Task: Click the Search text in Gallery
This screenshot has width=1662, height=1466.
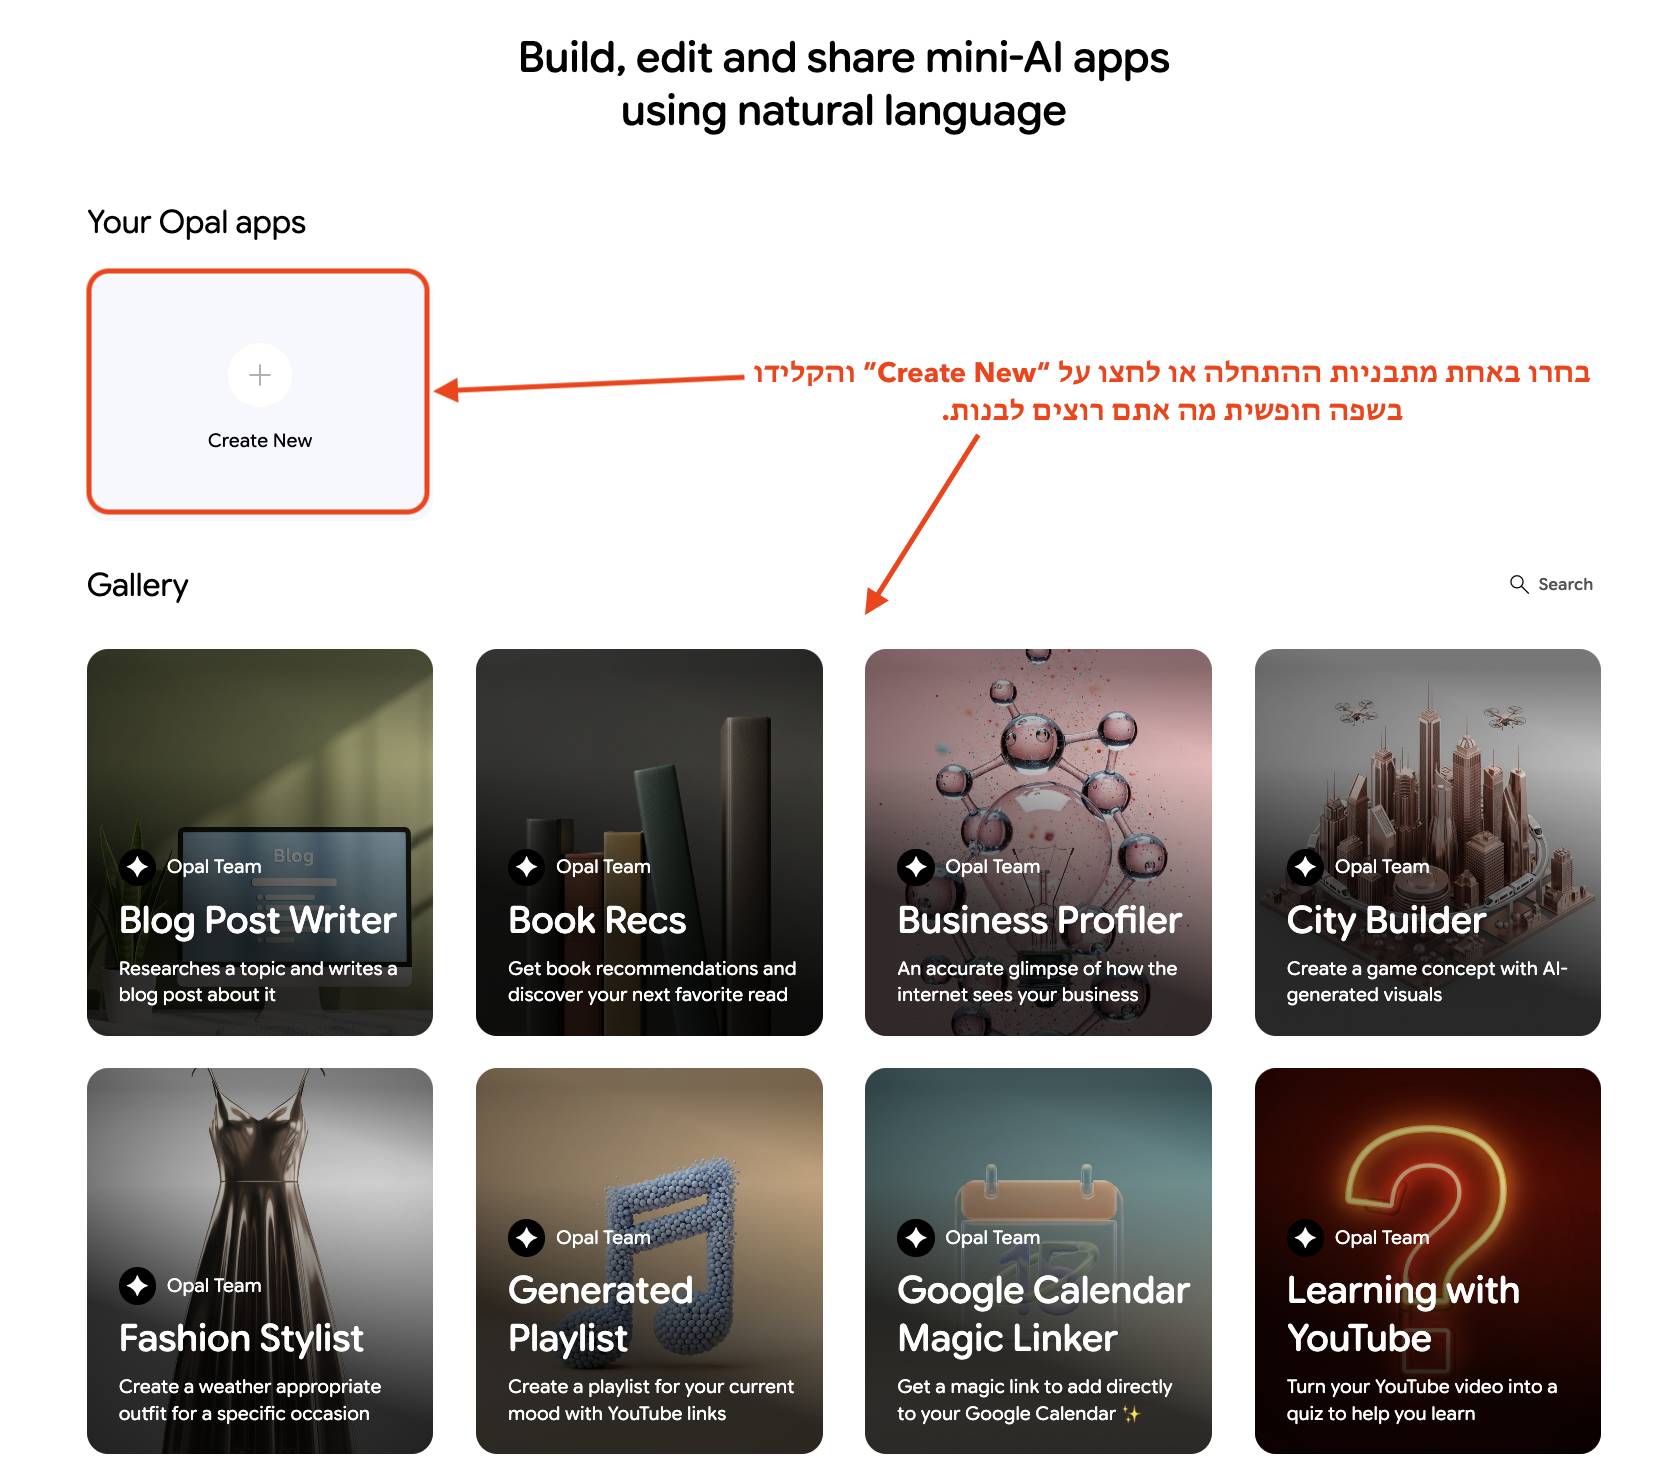Action: (x=1565, y=584)
